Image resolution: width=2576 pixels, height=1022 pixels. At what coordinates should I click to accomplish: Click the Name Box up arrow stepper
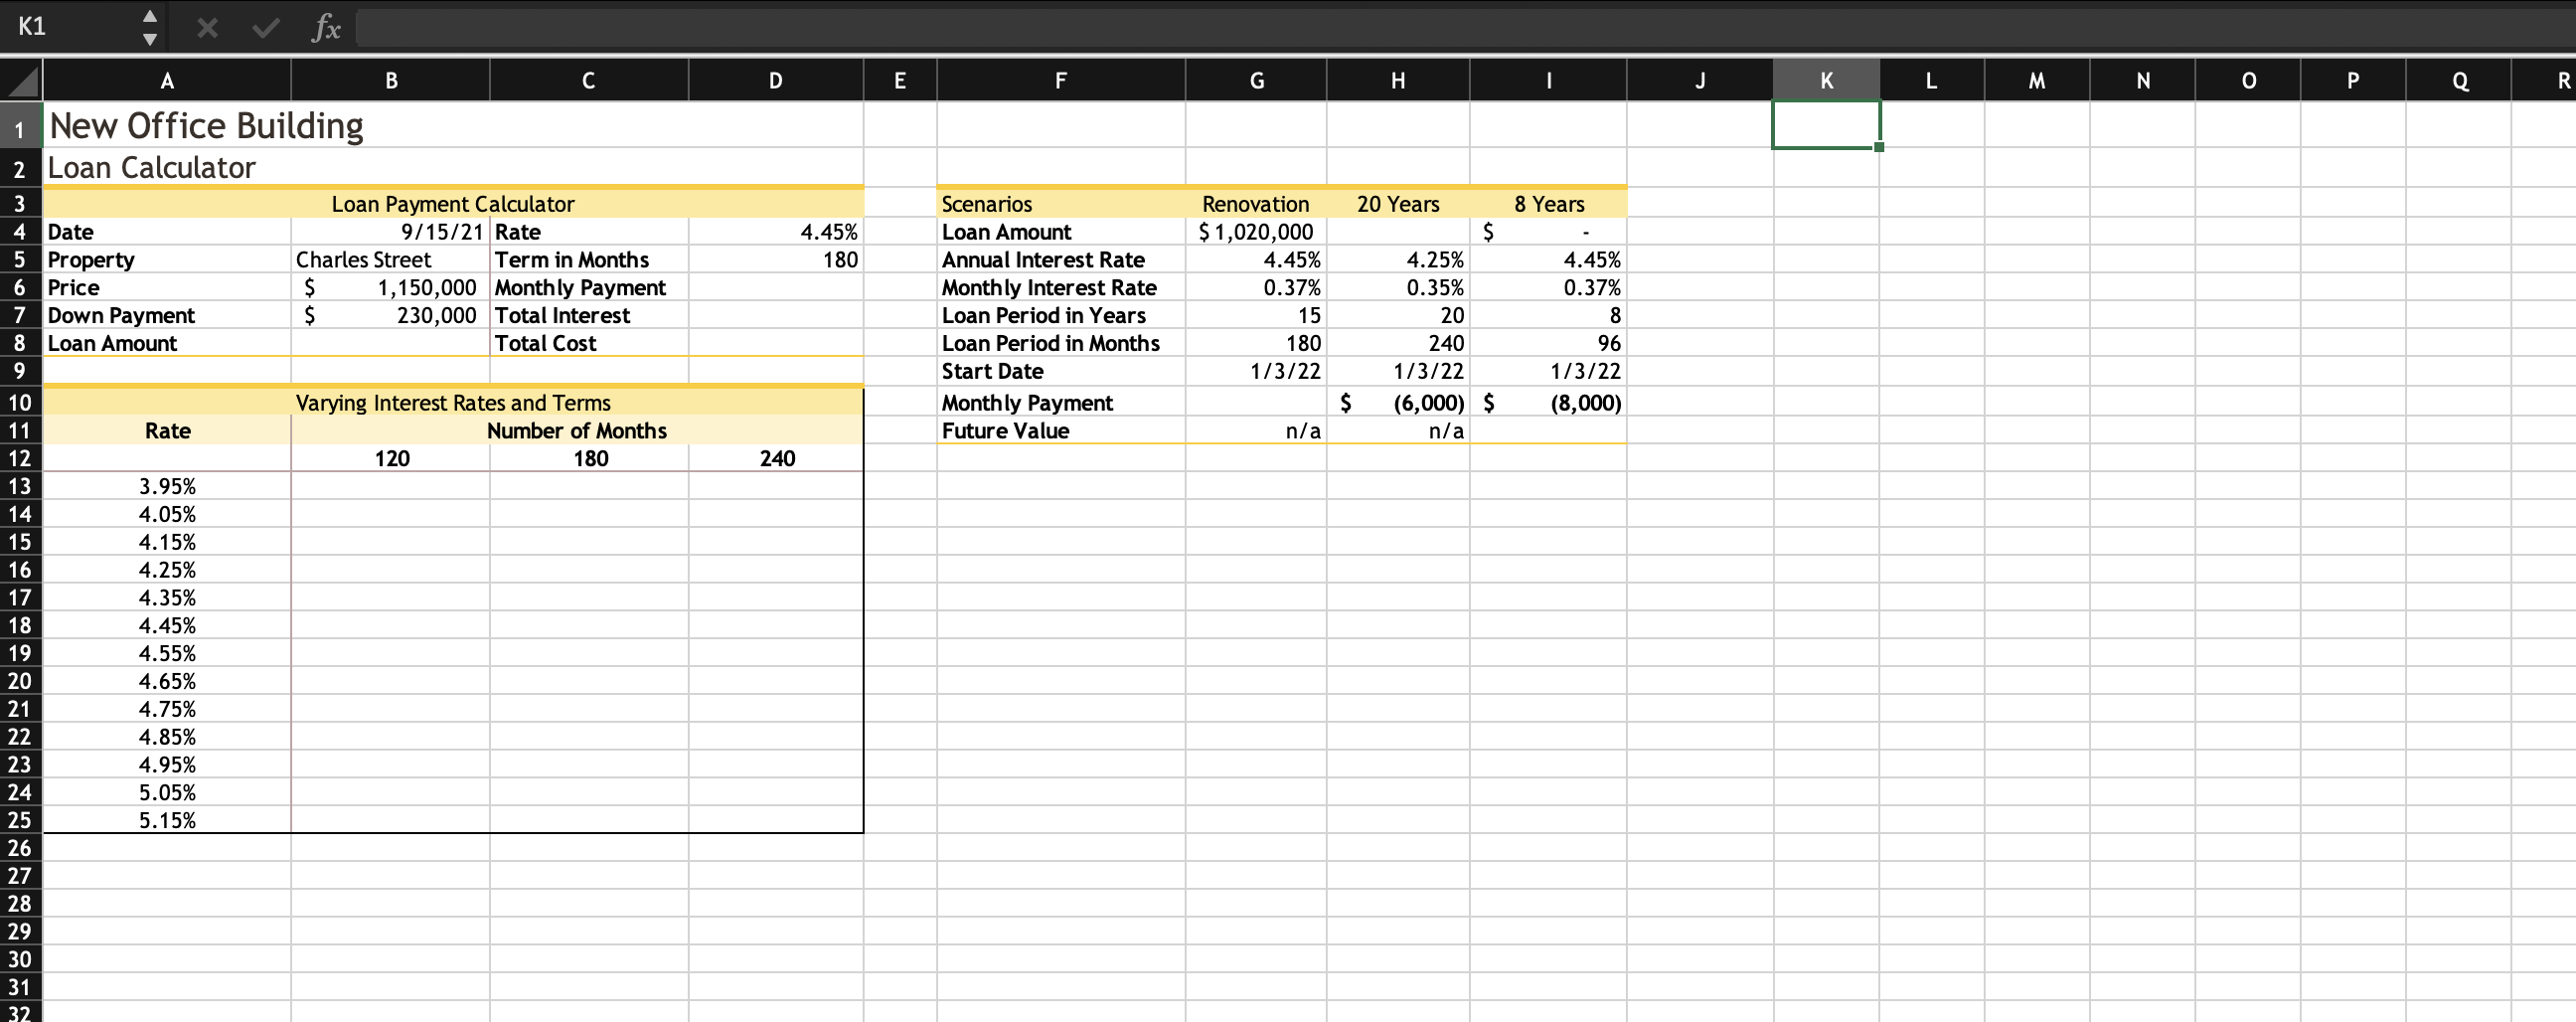(x=148, y=17)
